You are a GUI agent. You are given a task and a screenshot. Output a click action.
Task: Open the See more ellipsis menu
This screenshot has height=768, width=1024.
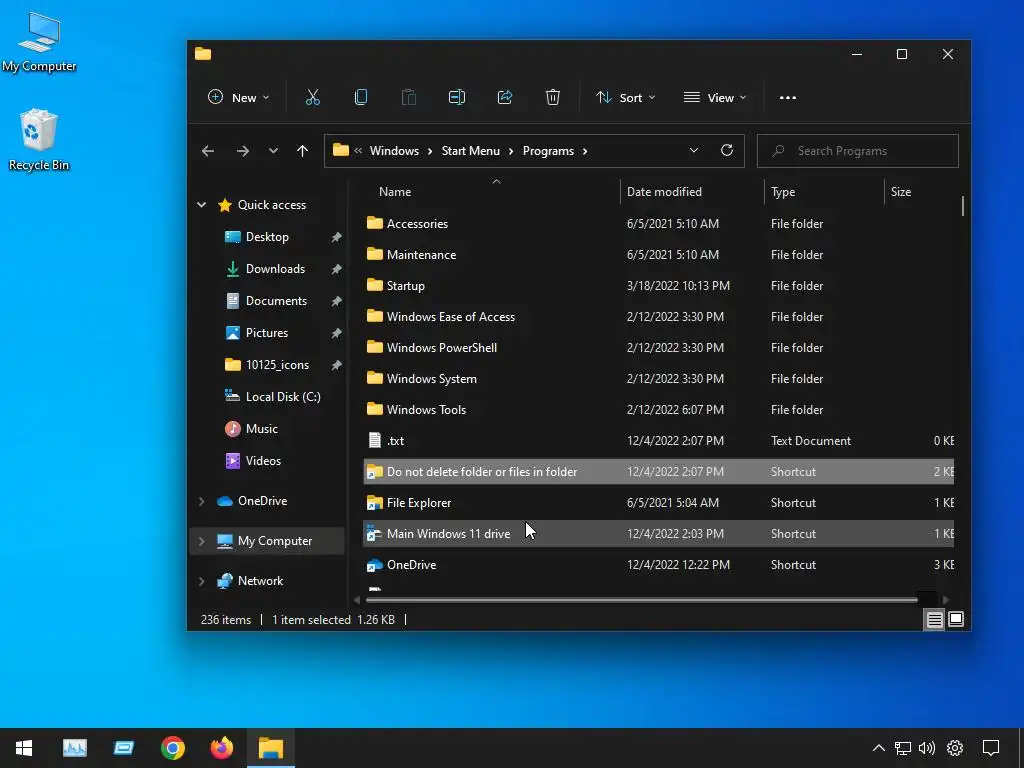pos(788,97)
